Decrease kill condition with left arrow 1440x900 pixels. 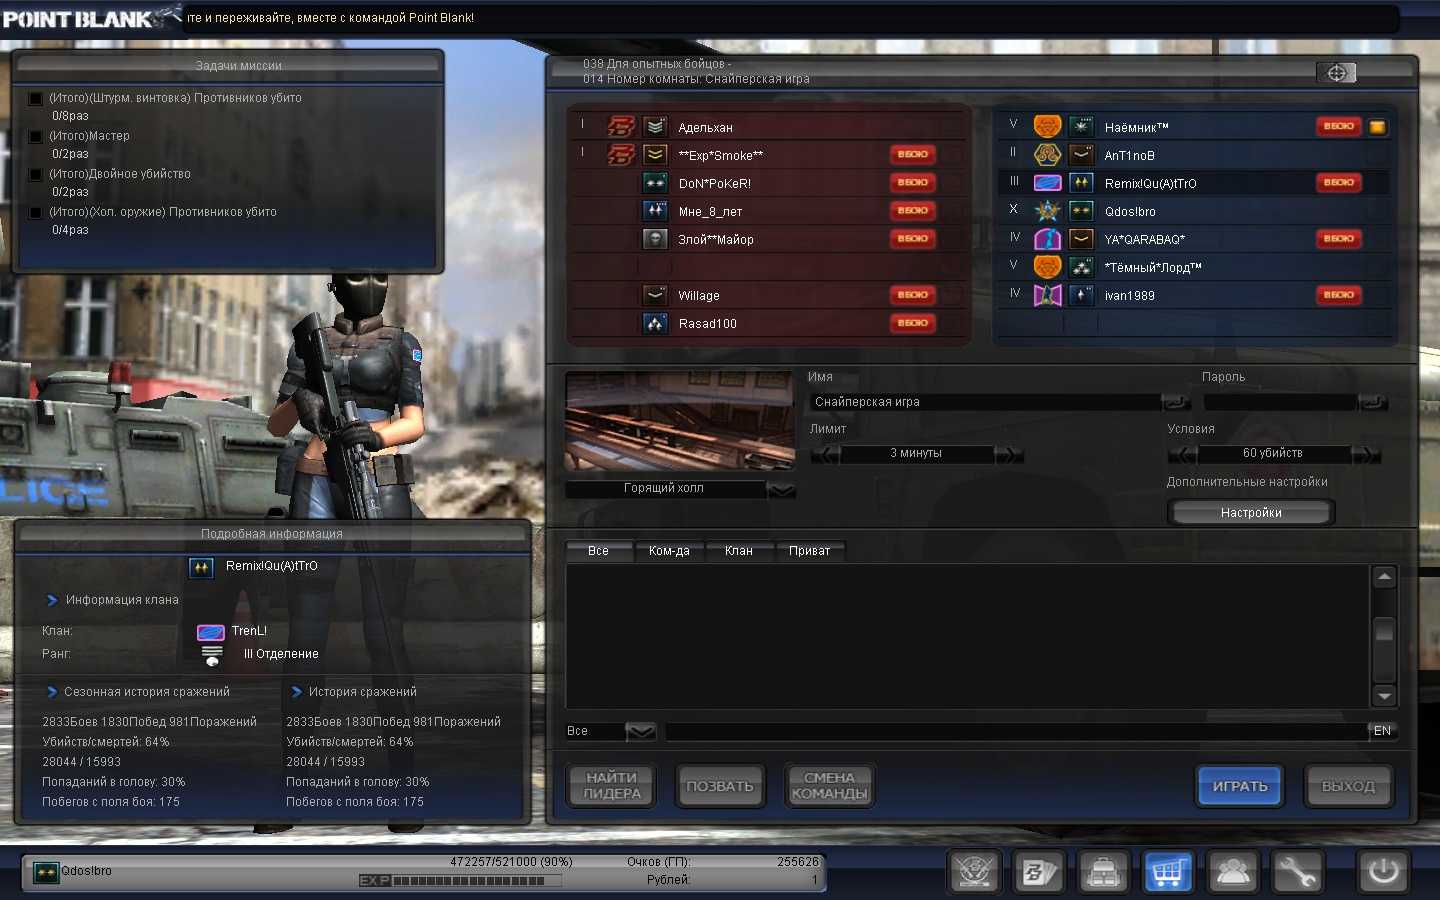click(1182, 454)
